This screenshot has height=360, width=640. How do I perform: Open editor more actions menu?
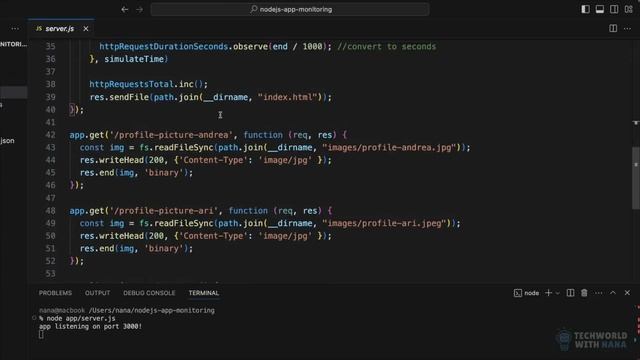point(627,28)
